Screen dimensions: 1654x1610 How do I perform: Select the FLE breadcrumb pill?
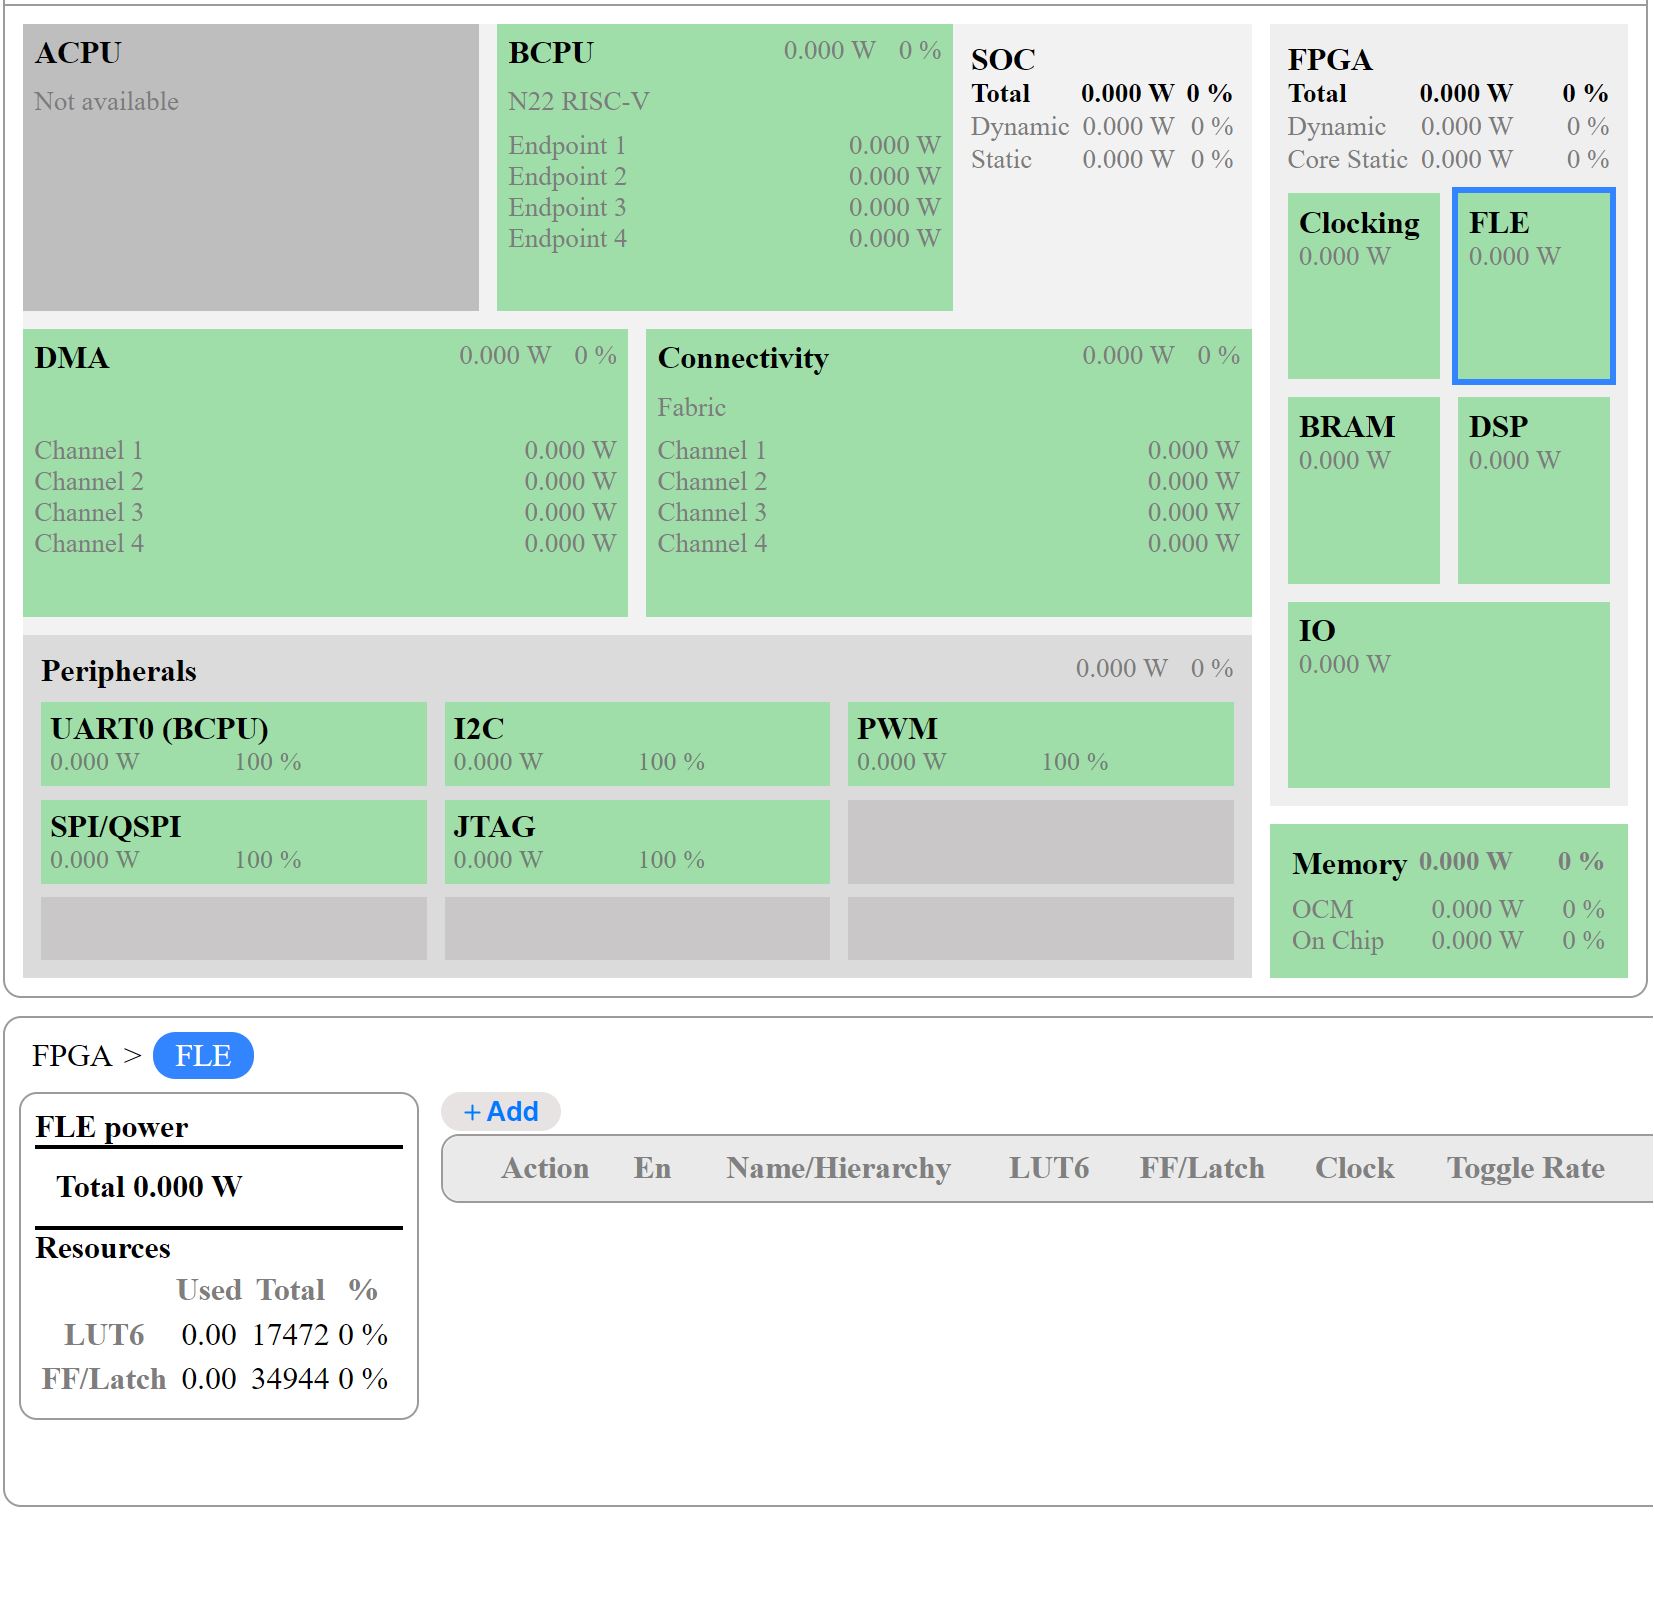[x=203, y=1055]
